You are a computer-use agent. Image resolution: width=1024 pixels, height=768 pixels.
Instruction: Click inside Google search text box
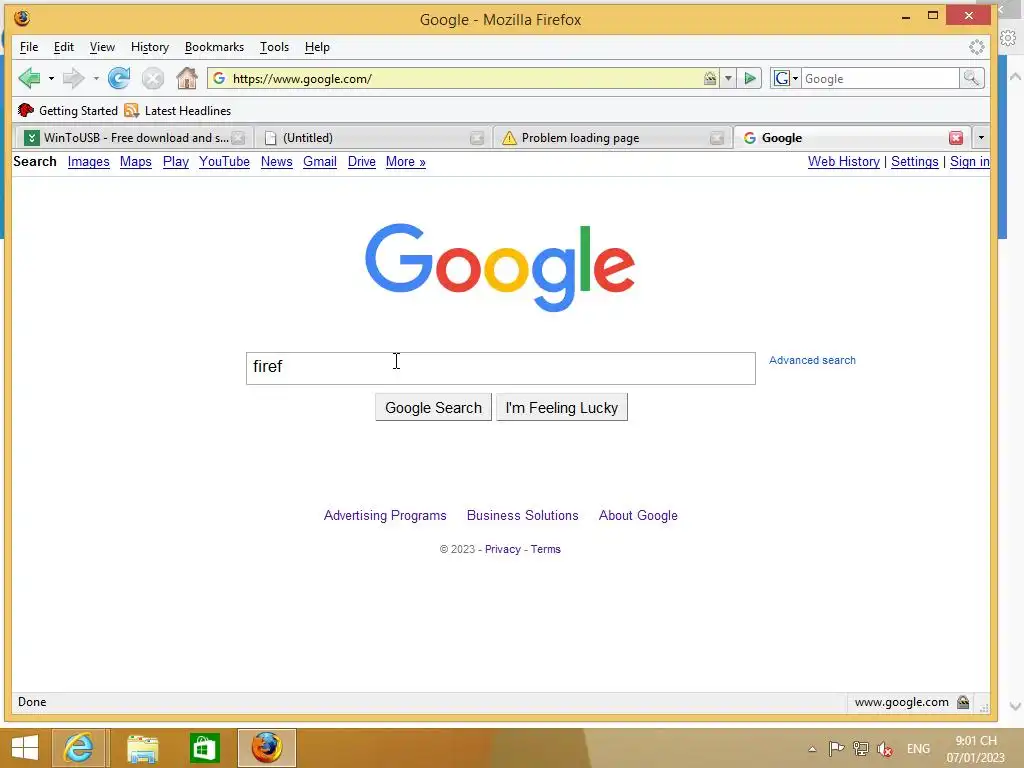[500, 368]
